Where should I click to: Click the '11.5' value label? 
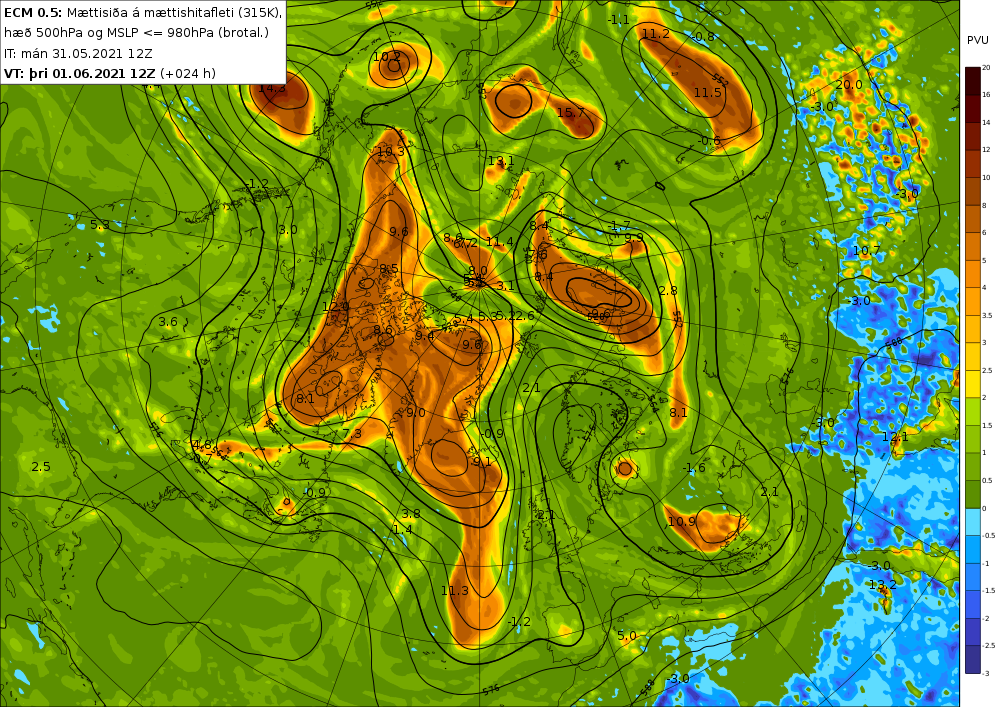[x=707, y=92]
